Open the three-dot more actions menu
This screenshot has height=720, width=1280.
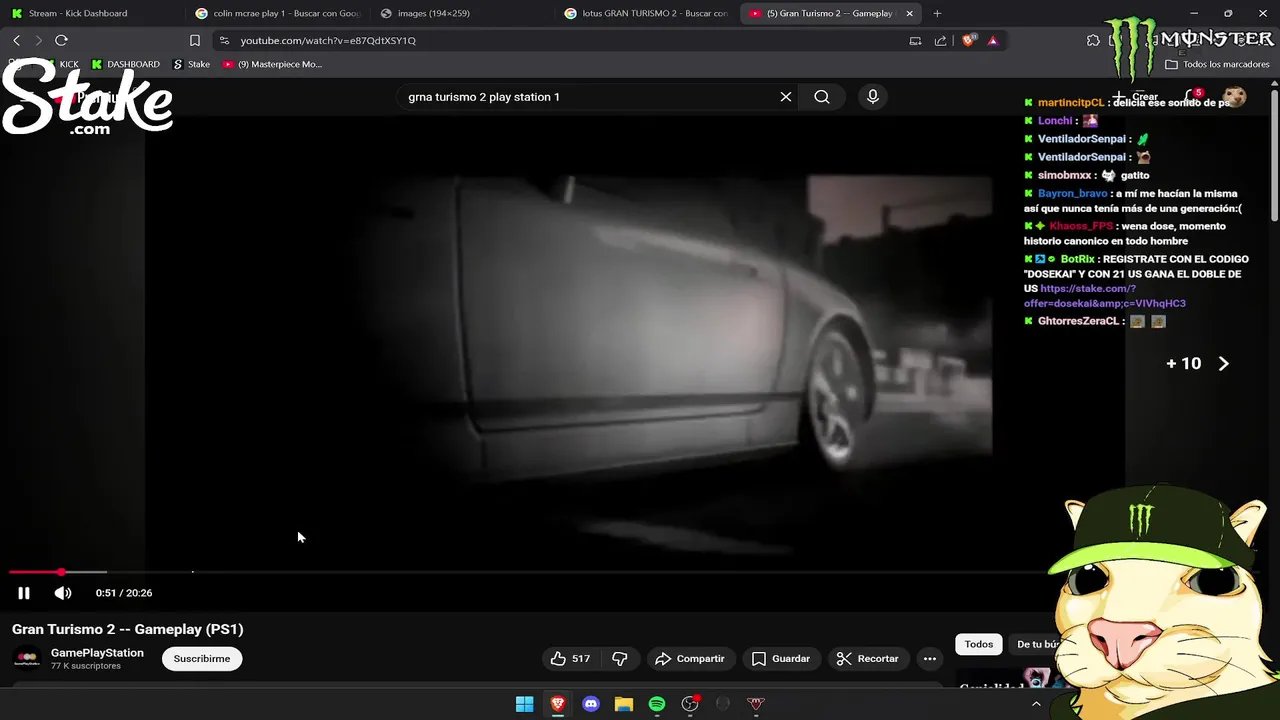click(x=930, y=658)
